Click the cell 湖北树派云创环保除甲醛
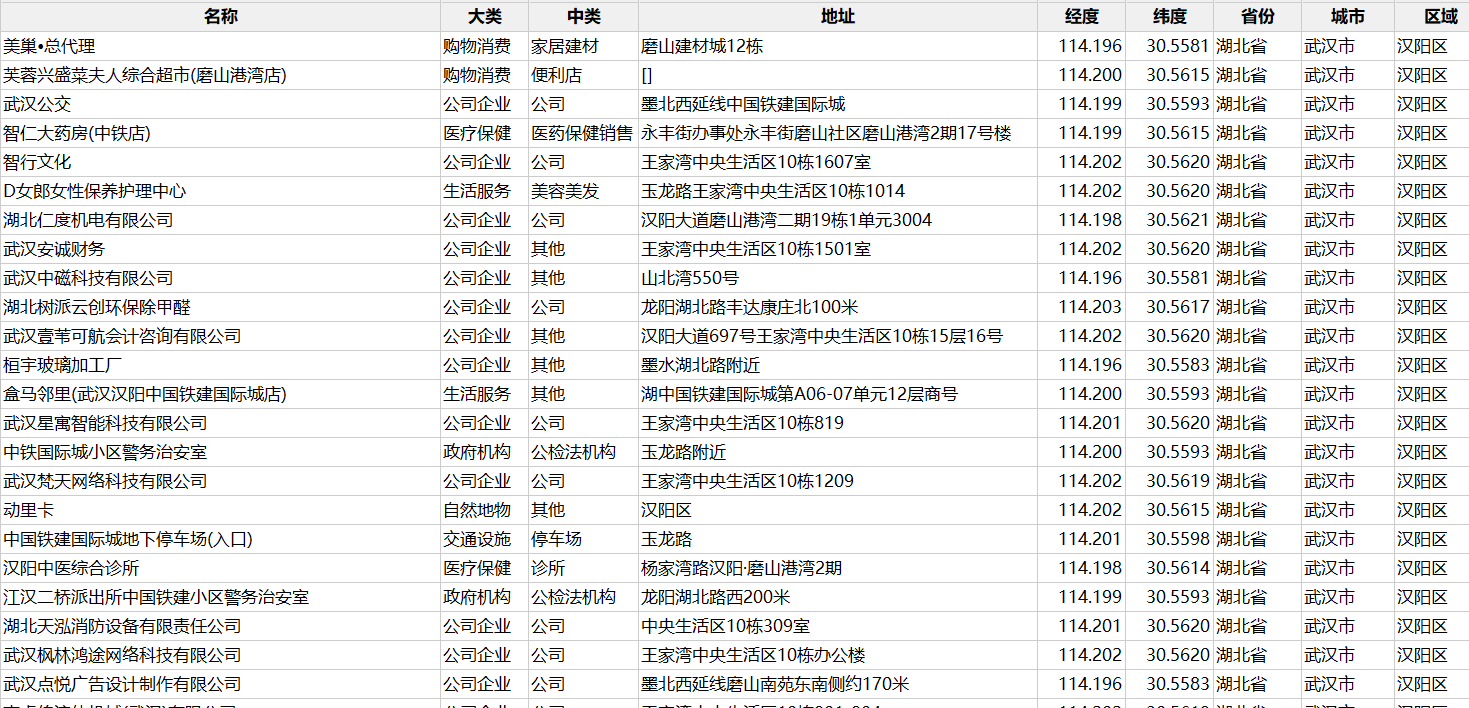 tap(220, 307)
